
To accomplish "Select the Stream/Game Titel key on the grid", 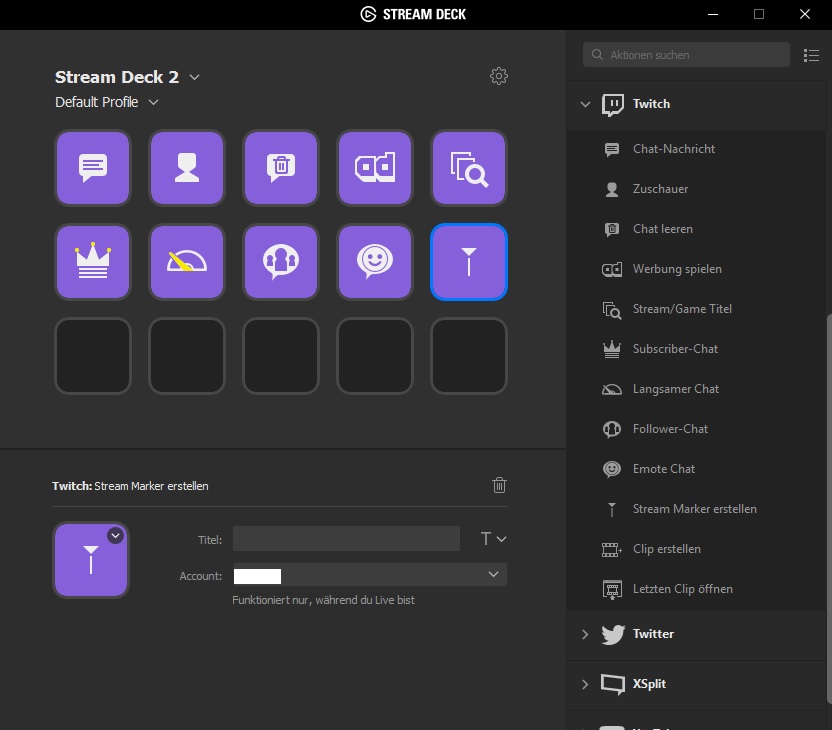I will click(469, 168).
